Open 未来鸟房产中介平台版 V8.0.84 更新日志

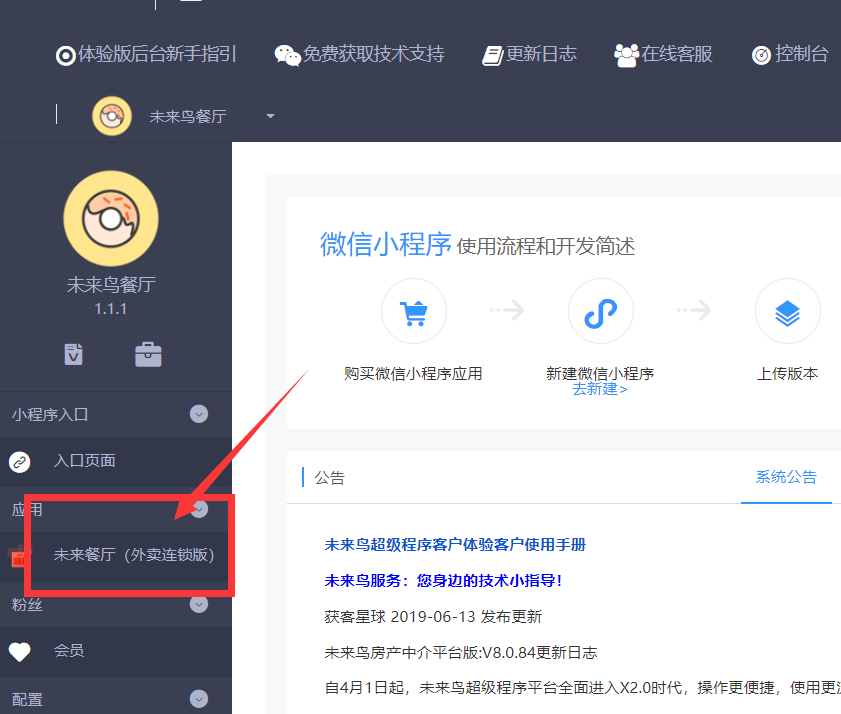click(461, 652)
